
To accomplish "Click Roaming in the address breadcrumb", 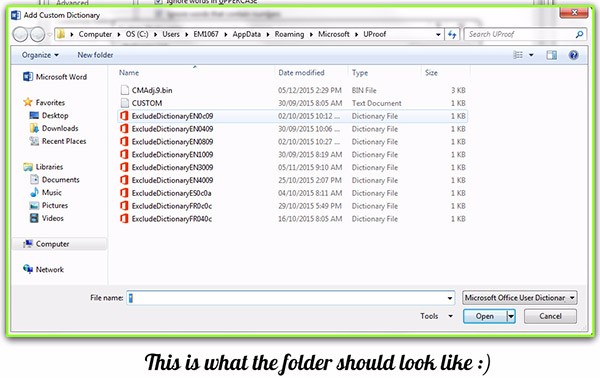I will pyautogui.click(x=289, y=34).
